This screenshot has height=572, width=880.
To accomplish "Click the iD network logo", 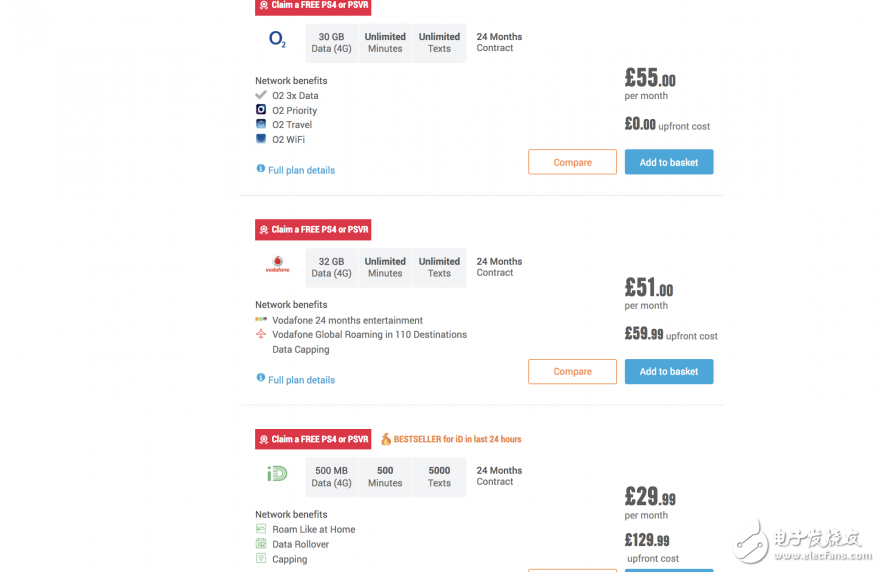I will click(x=277, y=473).
